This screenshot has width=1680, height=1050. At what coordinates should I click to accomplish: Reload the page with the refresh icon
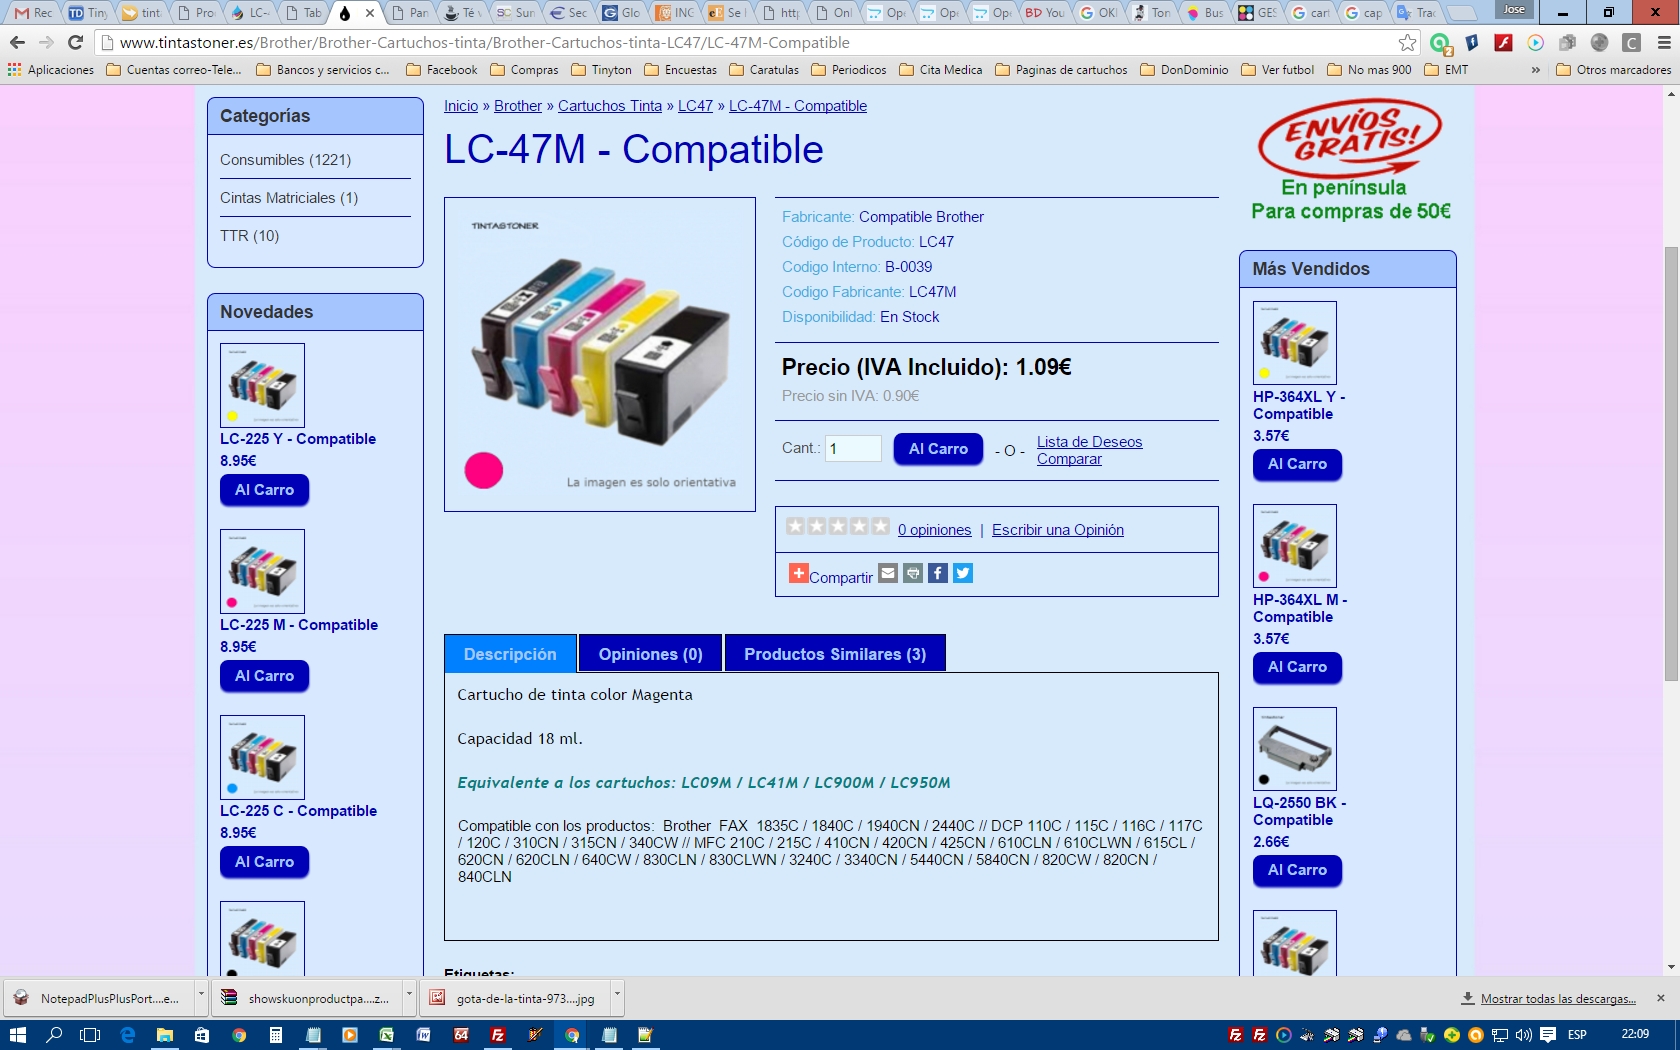click(x=75, y=42)
